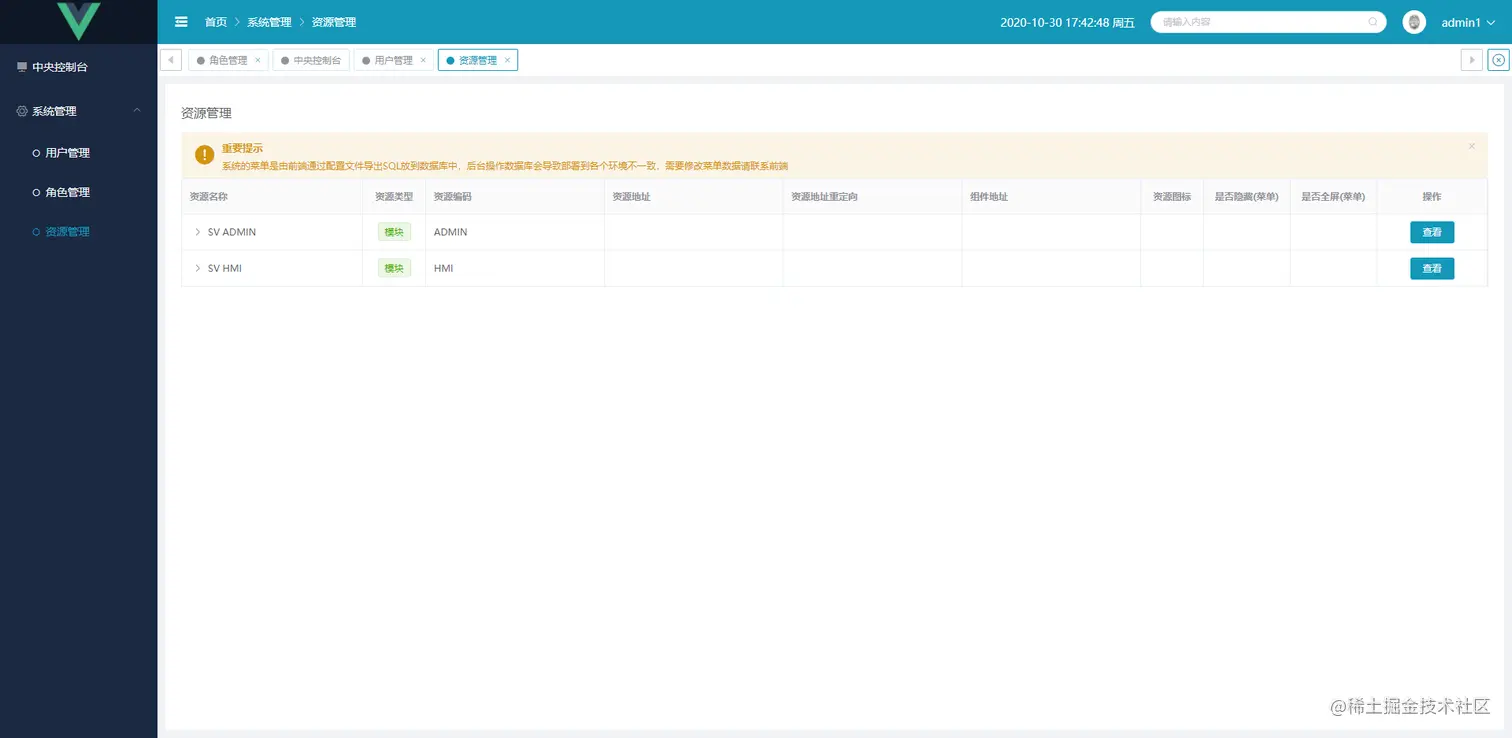Screen dimensions: 1512x738
Task: Click the search magnifier icon
Action: pyautogui.click(x=1372, y=22)
